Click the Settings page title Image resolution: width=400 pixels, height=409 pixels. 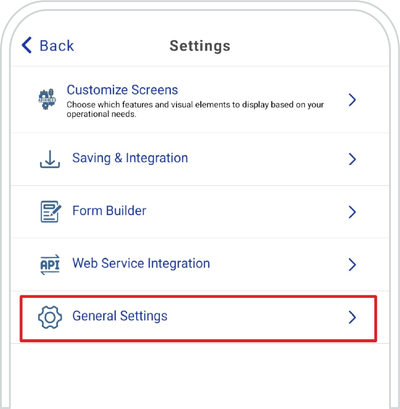[x=200, y=46]
